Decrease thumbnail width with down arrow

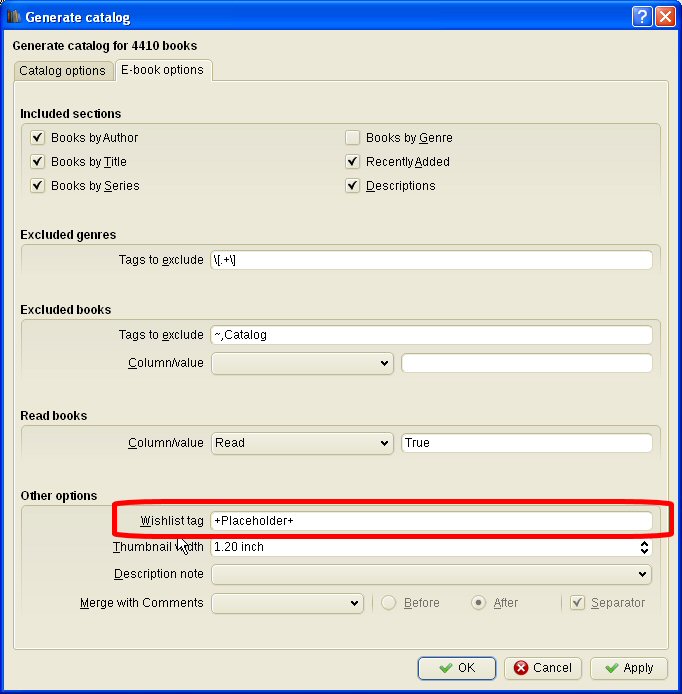point(644,551)
